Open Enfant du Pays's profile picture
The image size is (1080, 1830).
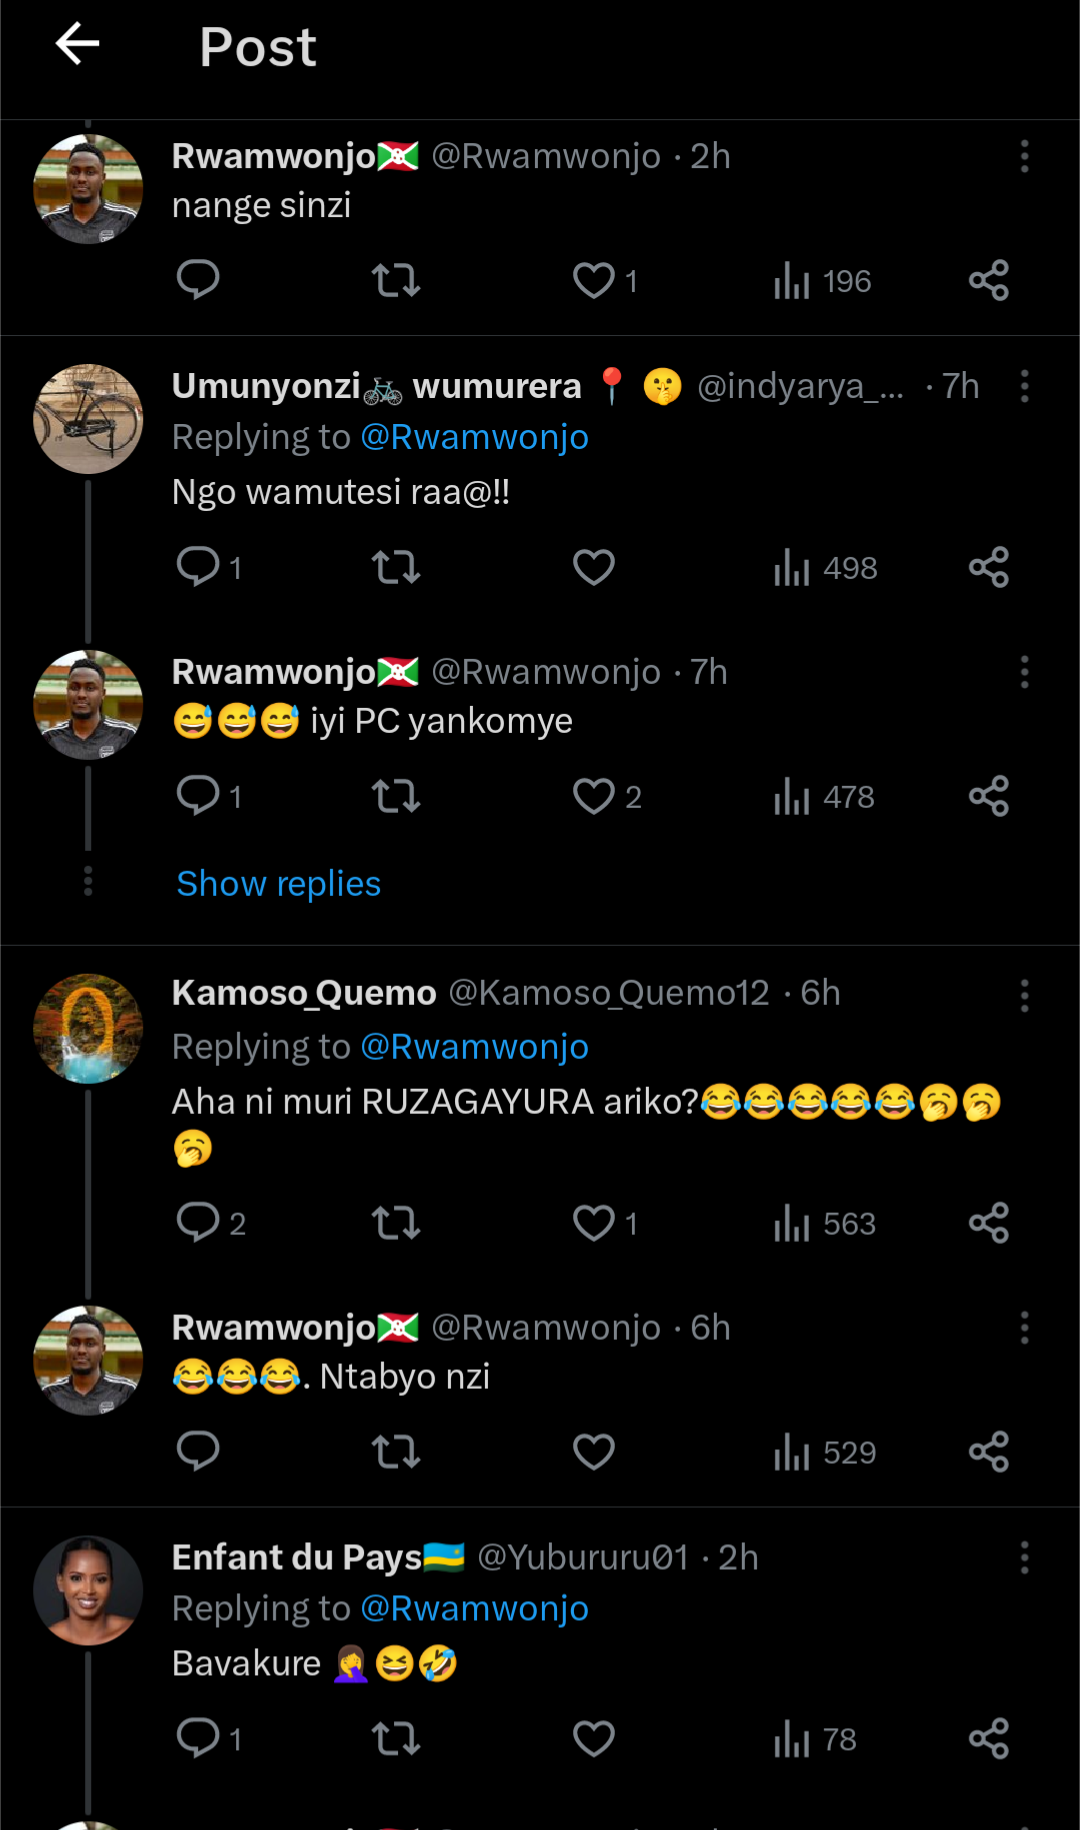click(88, 1591)
